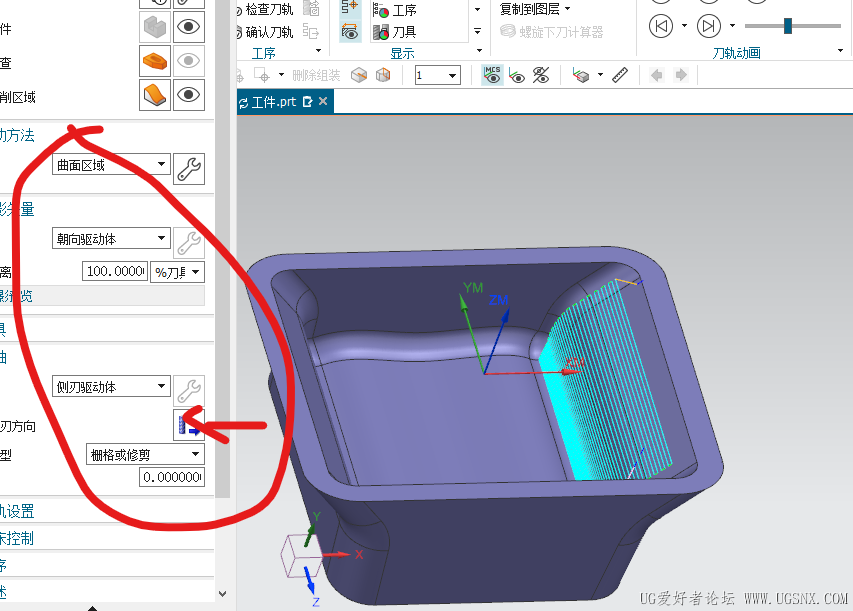Click the show coordinate axis eye icon
This screenshot has width=853, height=611.
point(517,75)
